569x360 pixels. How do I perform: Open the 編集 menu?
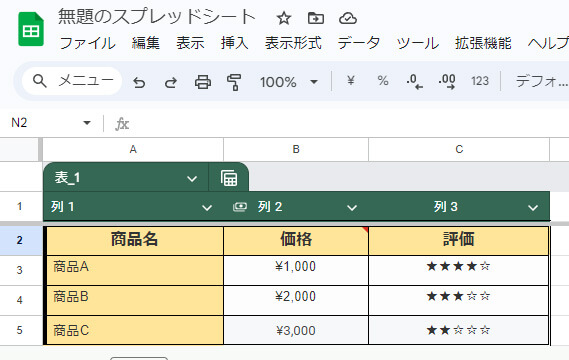click(146, 43)
